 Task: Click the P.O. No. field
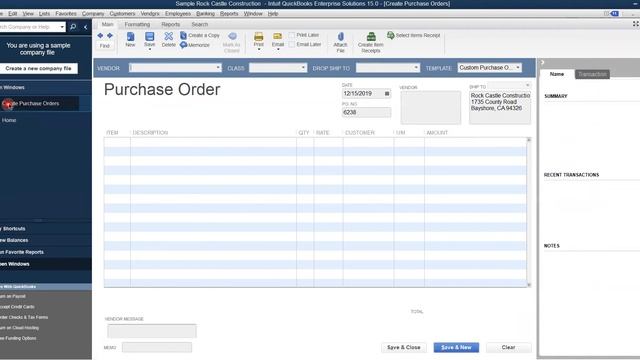pyautogui.click(x=366, y=112)
